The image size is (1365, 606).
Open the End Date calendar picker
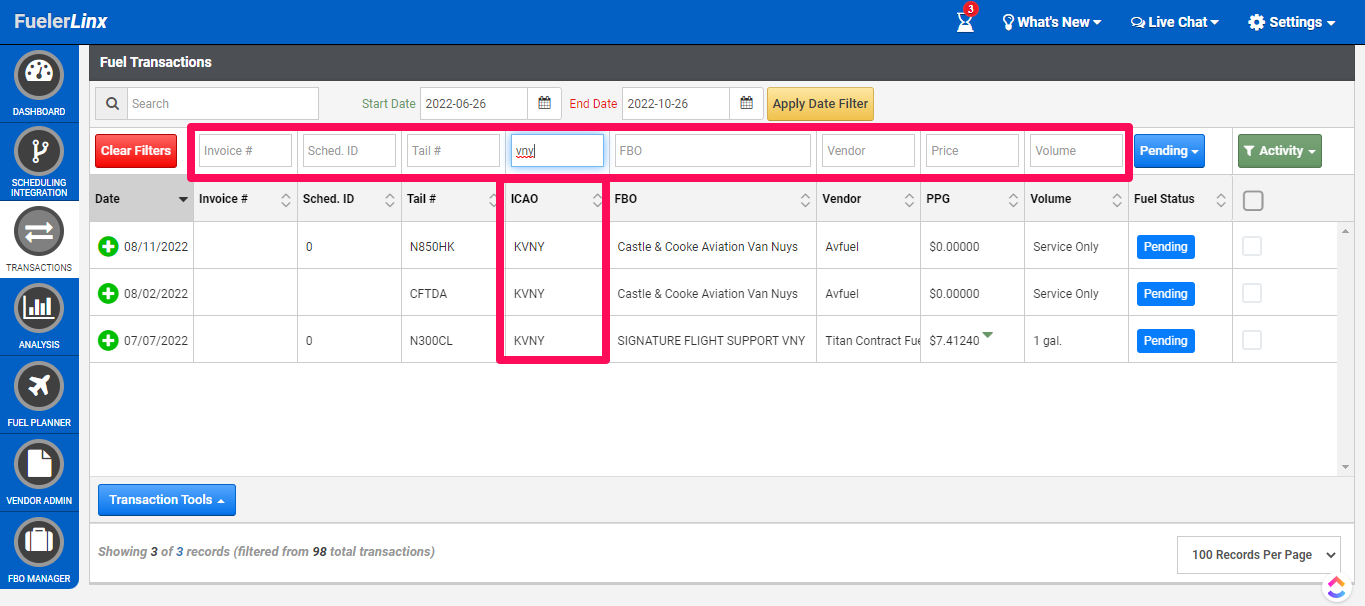coord(746,103)
